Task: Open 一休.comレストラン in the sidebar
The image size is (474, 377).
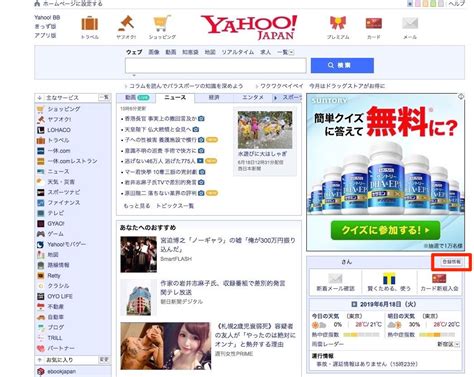Action: point(72,161)
